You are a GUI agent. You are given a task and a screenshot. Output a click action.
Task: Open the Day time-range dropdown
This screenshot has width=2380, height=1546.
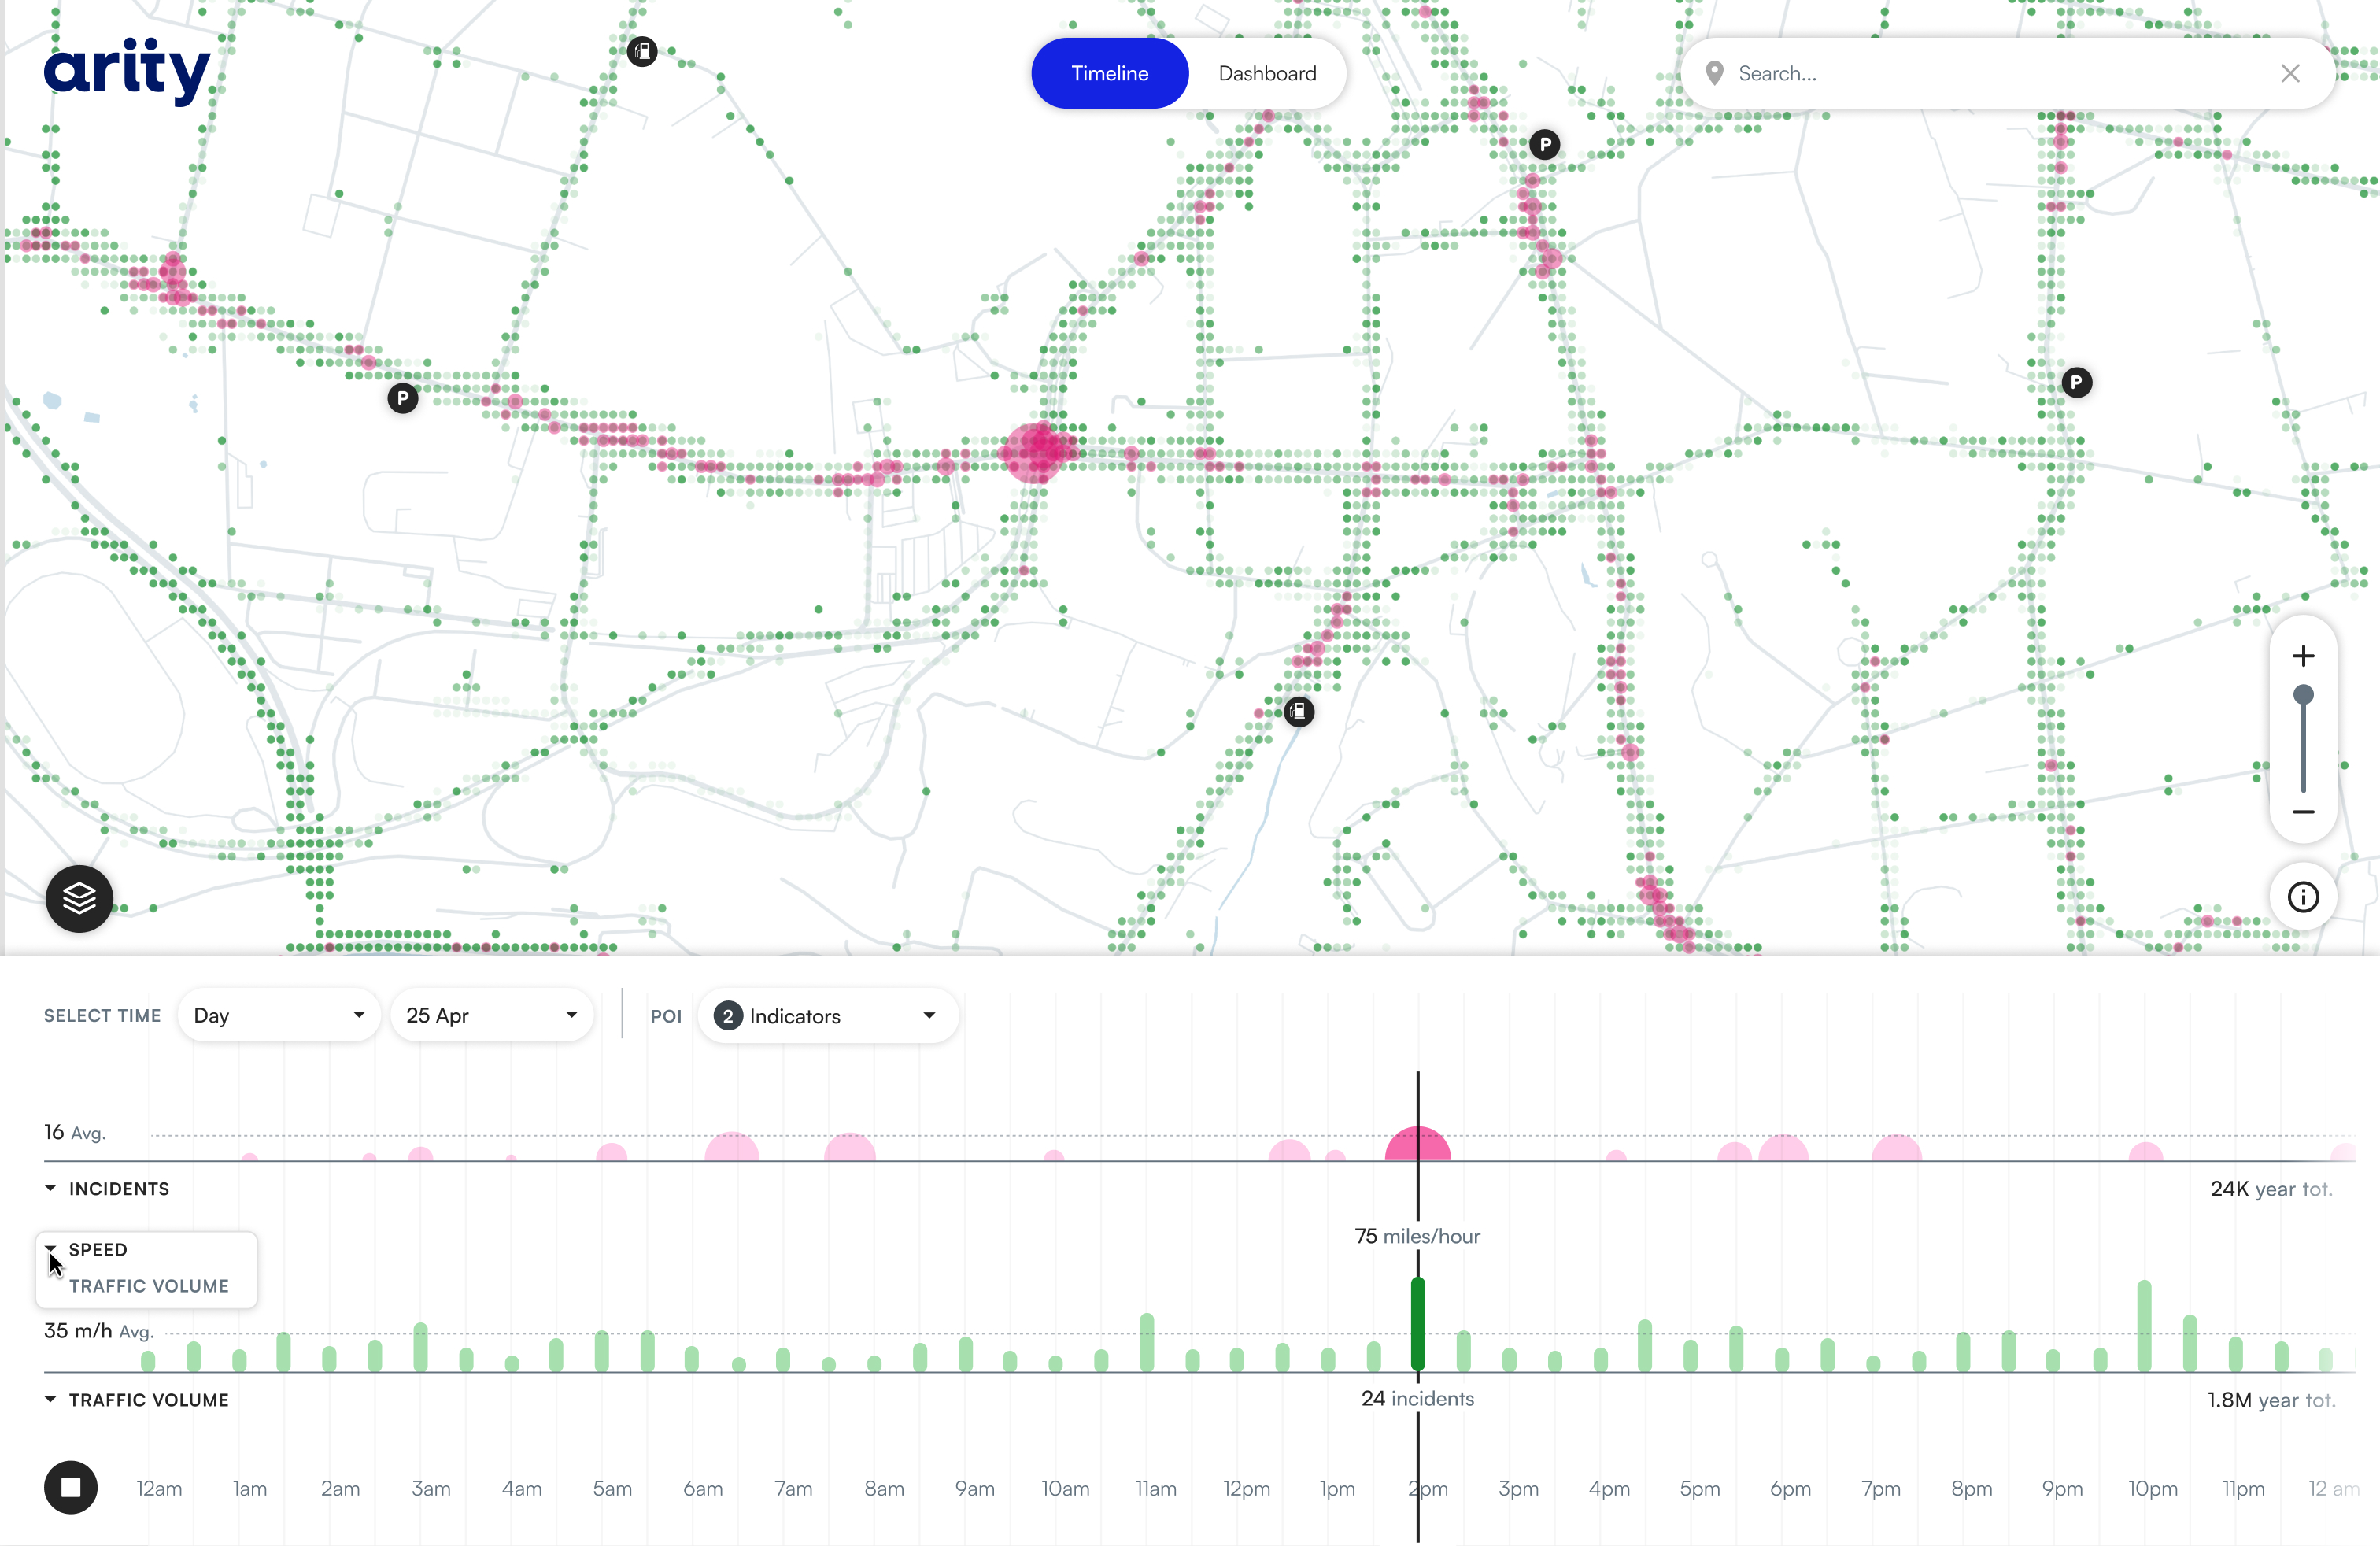click(278, 1014)
